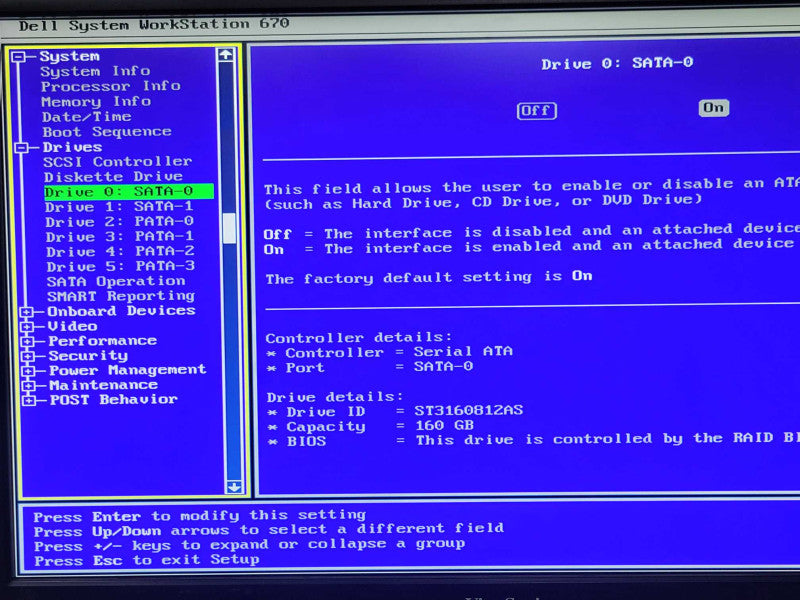Click the Port value SATA-0 in details
Image resolution: width=800 pixels, height=600 pixels.
(x=443, y=366)
